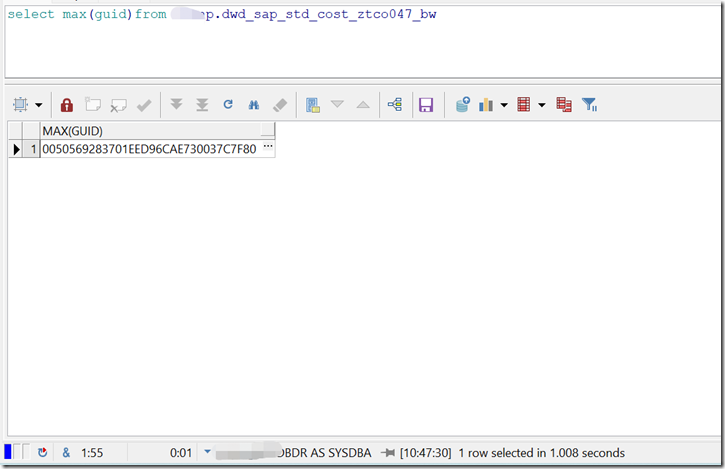Viewport: 725px width, 469px height.
Task: Click the grid select-mode icon
Action: (x=20, y=105)
